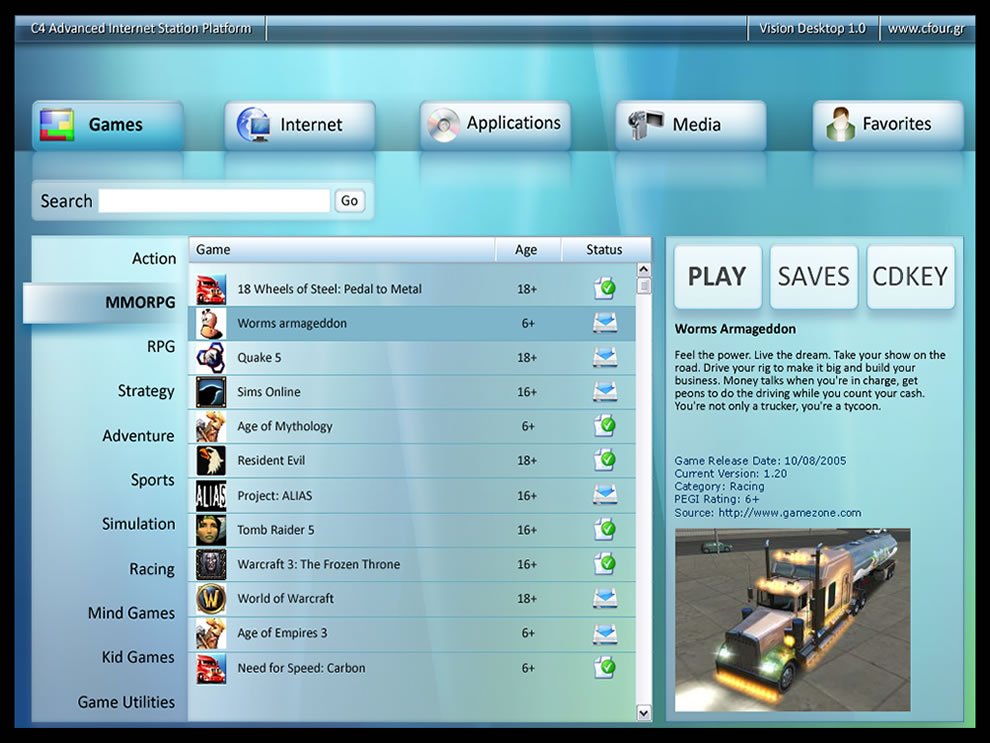Screen dimensions: 990x743
Task: Click download status icon for Sims Online
Action: [605, 392]
